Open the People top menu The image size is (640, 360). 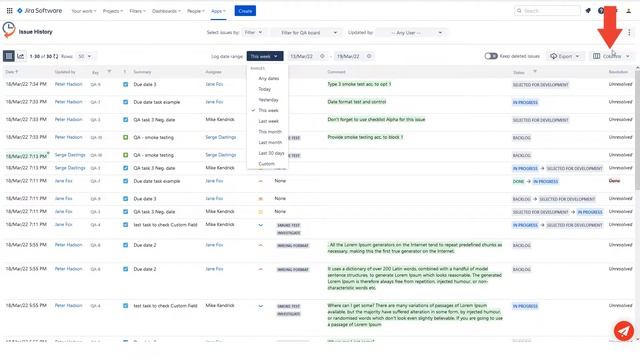(x=196, y=11)
